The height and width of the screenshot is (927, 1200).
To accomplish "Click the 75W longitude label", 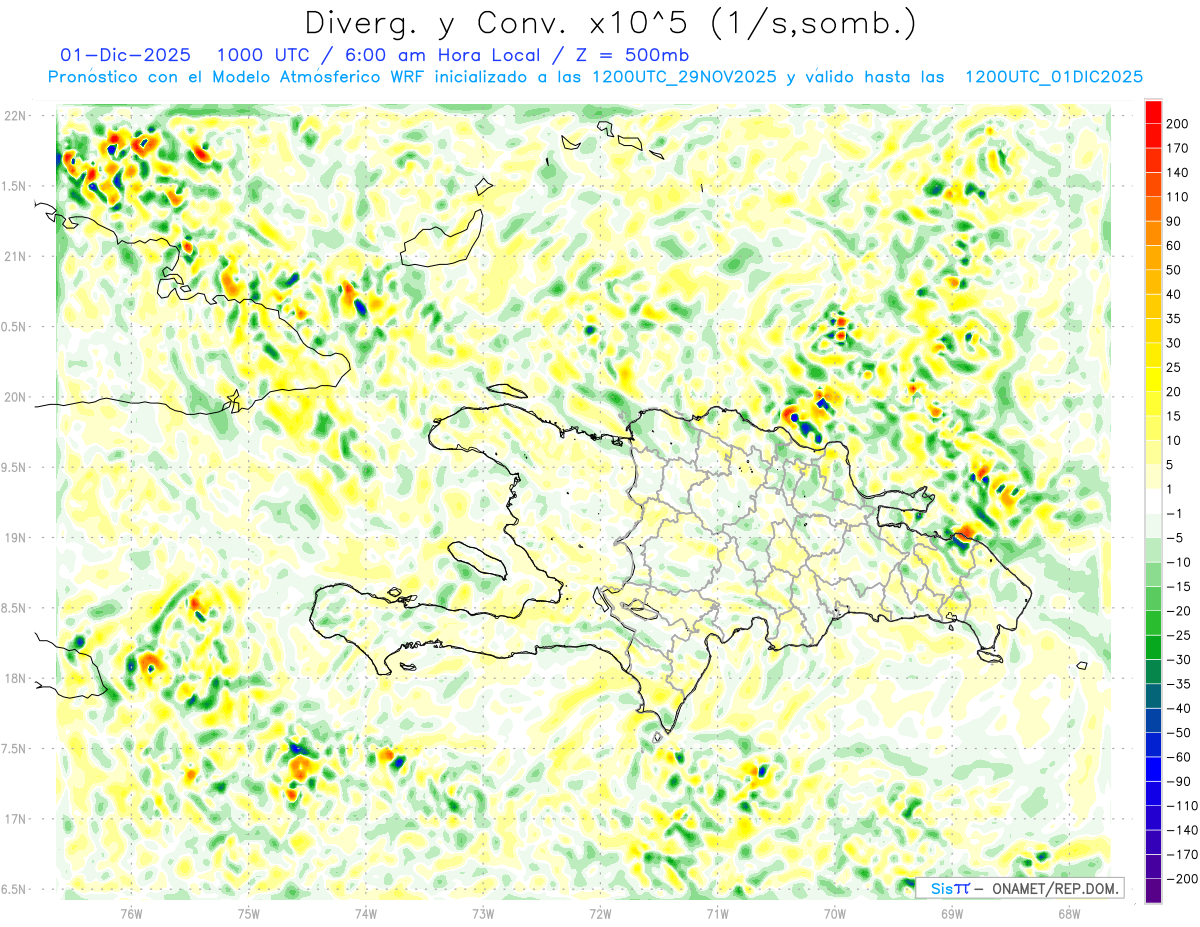I will (x=249, y=913).
